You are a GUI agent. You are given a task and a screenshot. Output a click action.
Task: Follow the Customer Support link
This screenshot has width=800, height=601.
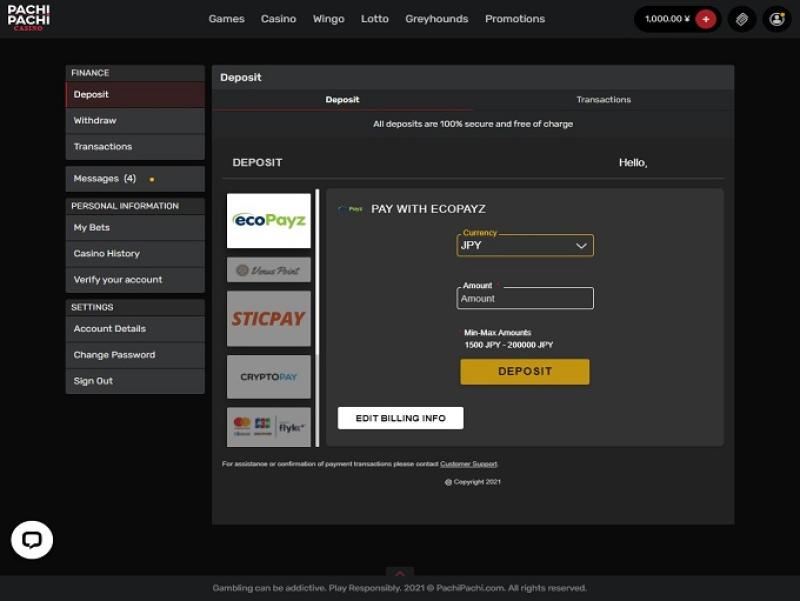tap(468, 464)
